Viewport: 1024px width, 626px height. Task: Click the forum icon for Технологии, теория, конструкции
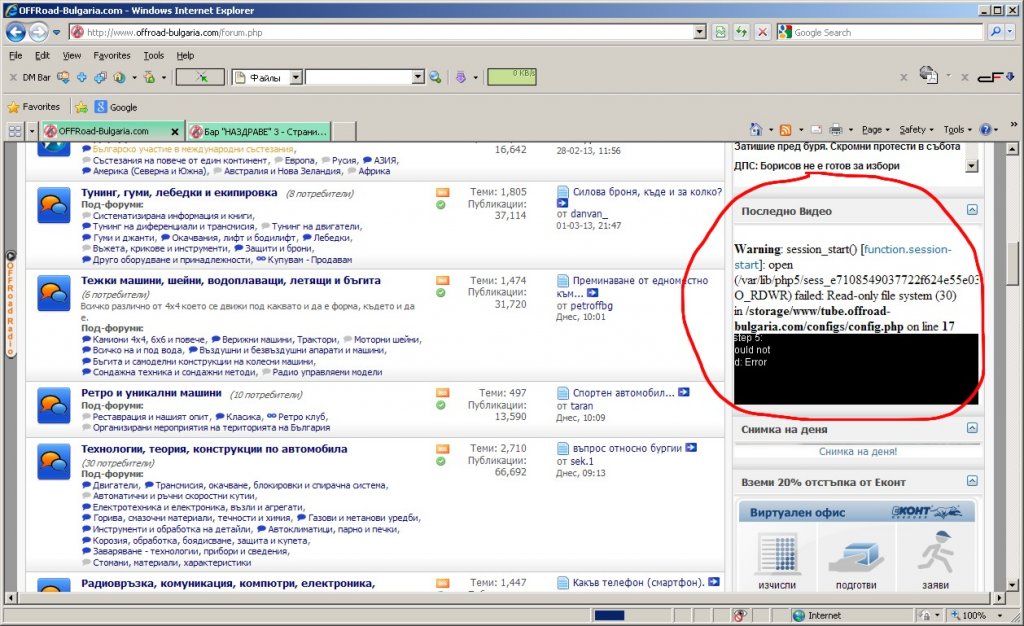coord(54,462)
